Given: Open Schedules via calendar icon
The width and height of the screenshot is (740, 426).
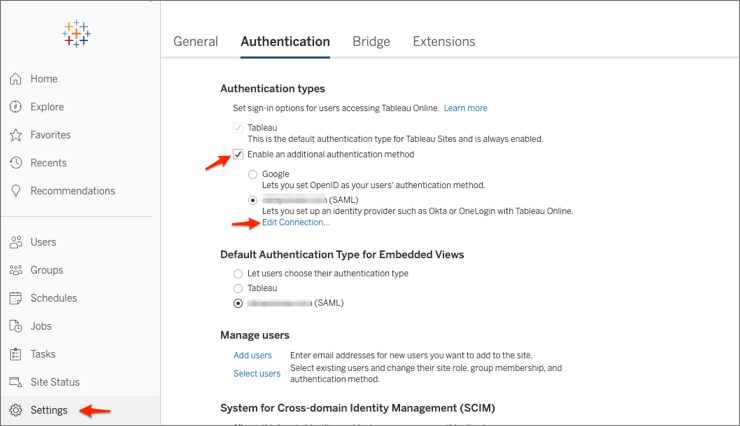Looking at the screenshot, I should [x=16, y=298].
